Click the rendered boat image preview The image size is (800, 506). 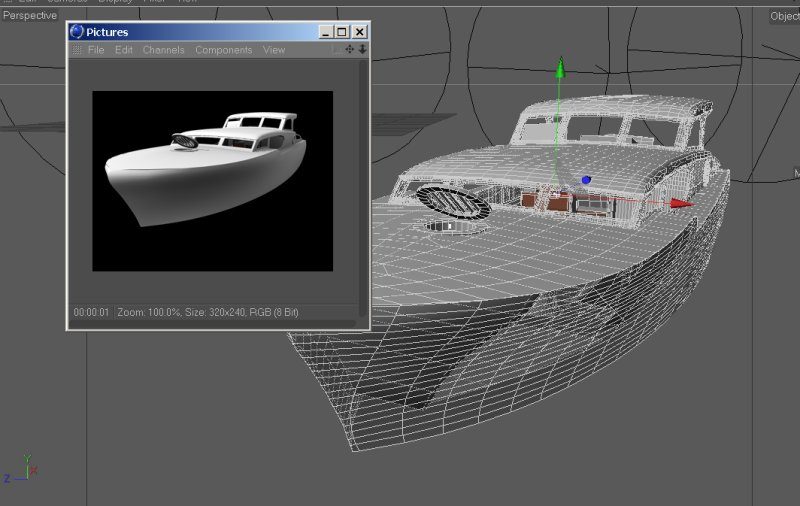point(212,181)
